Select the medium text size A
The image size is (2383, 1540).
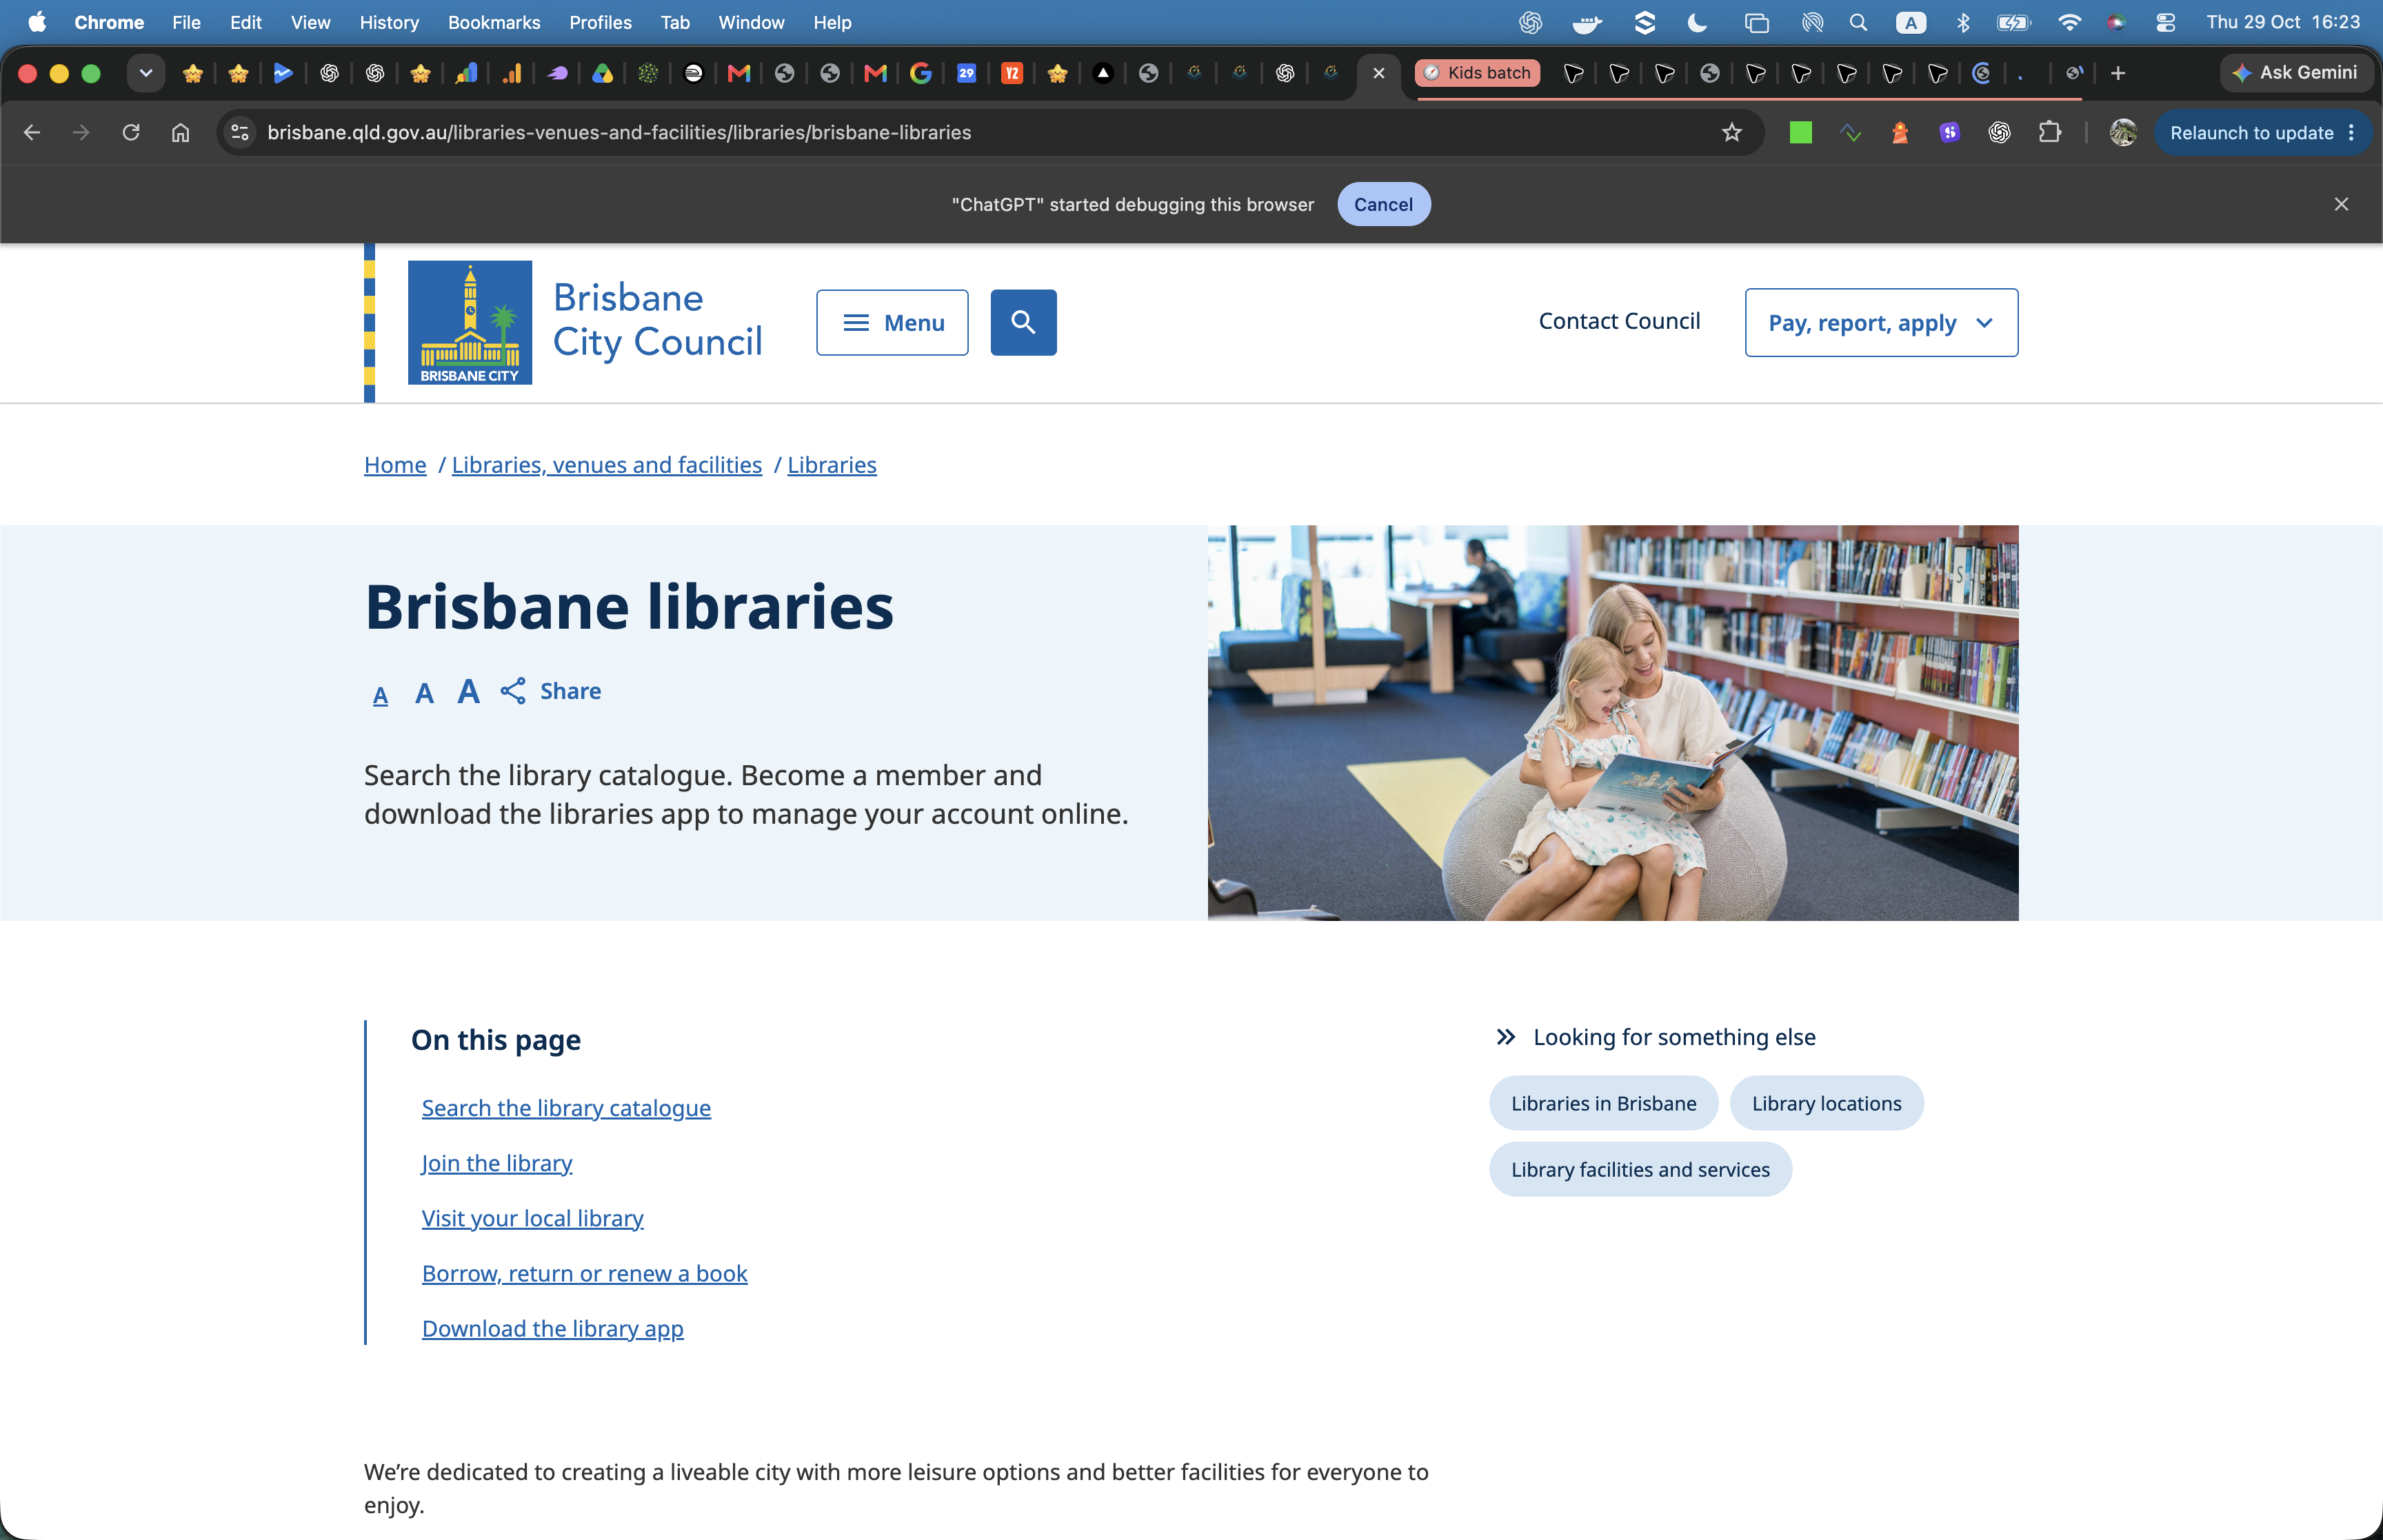coord(424,693)
